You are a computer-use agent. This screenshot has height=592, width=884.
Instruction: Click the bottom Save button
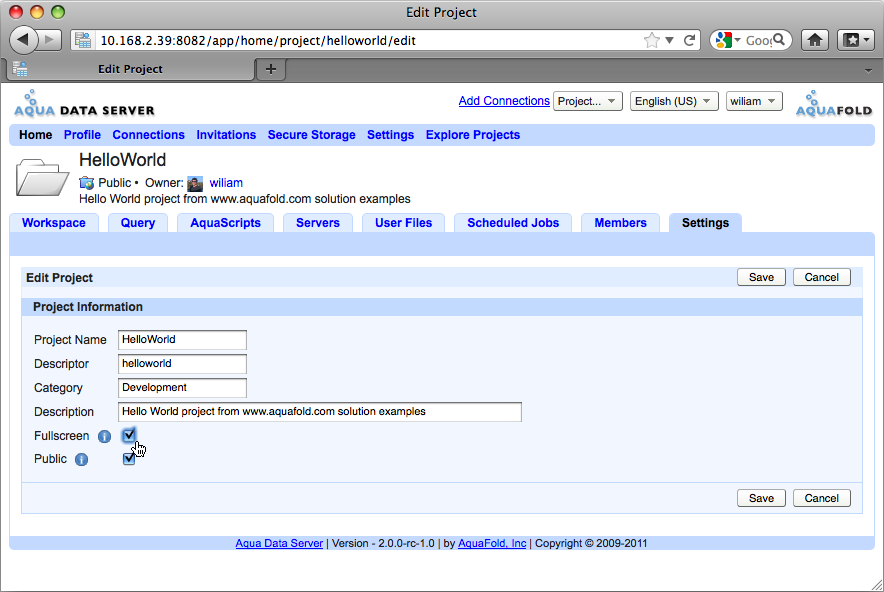[x=761, y=498]
